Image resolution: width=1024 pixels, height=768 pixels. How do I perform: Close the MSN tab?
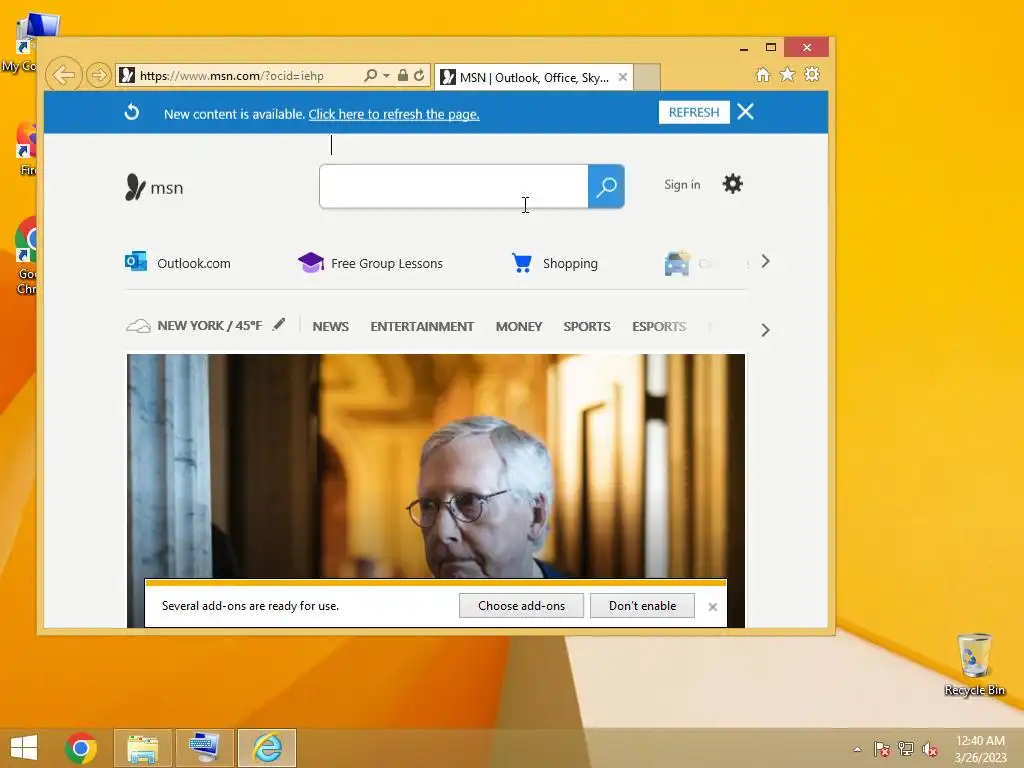(622, 77)
